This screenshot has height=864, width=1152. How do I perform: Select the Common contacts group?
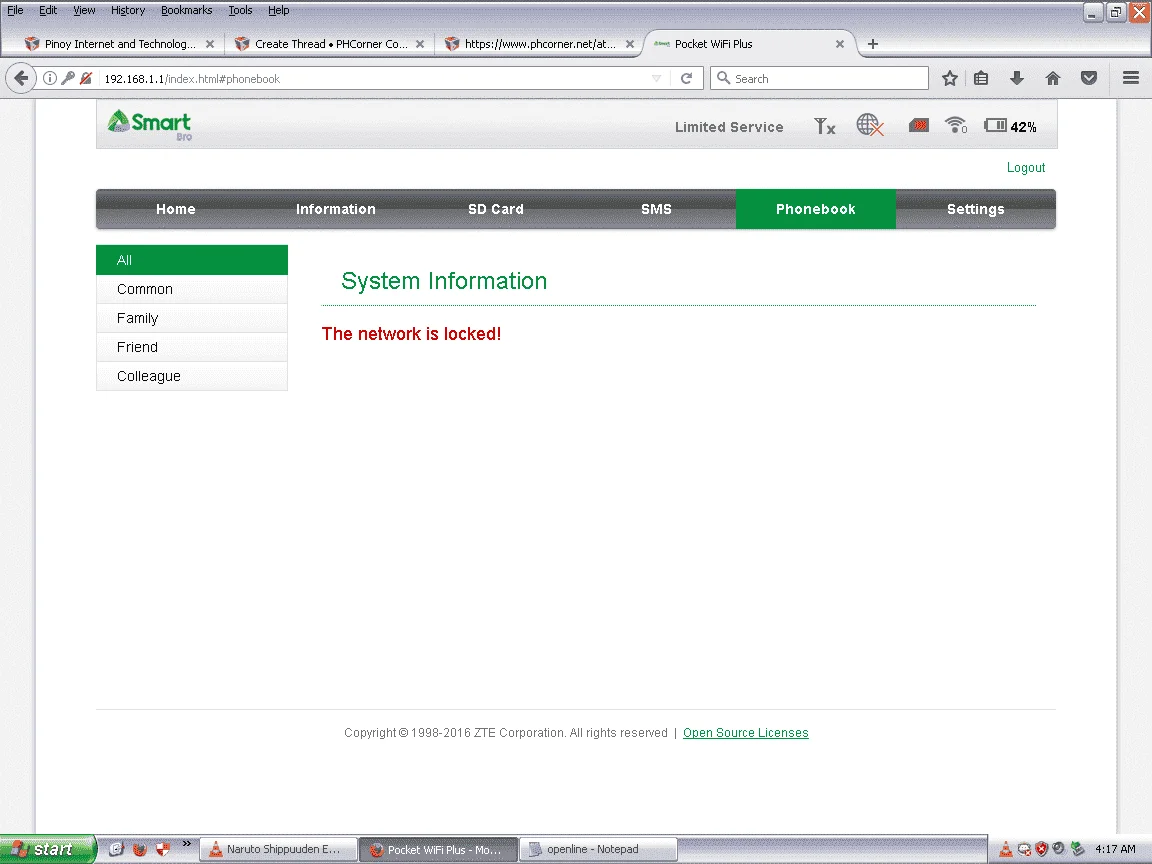[192, 289]
